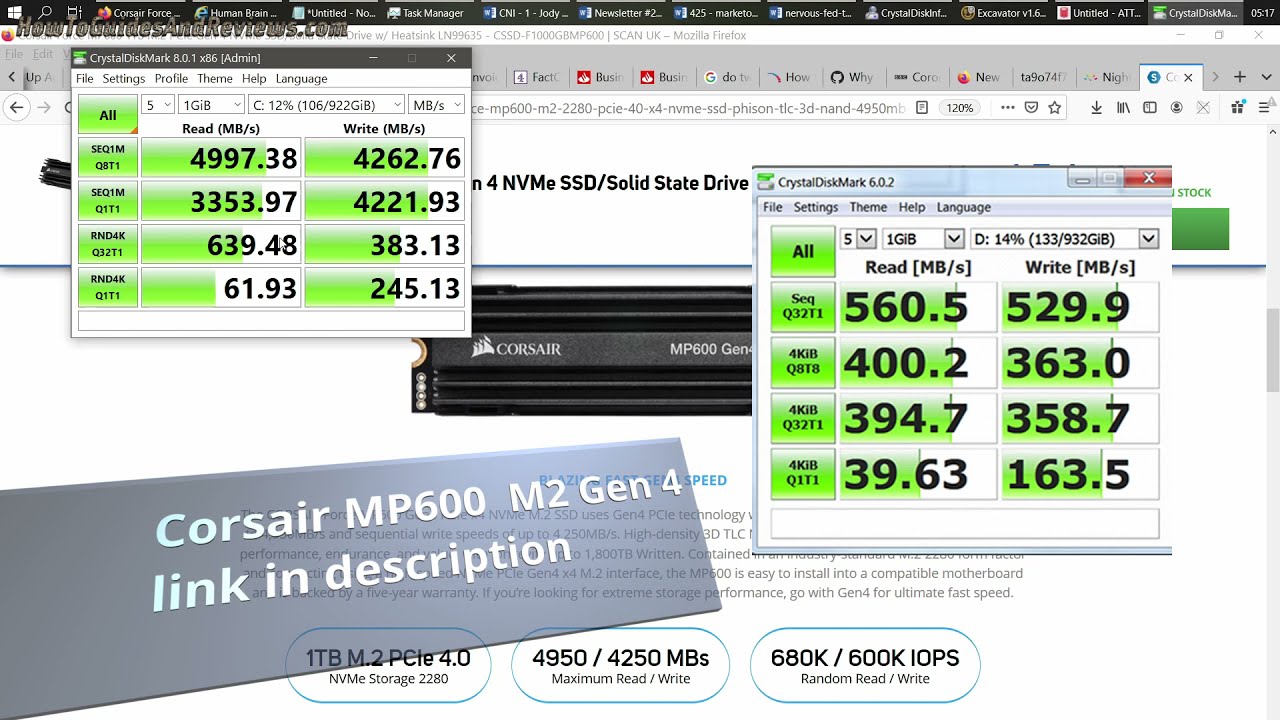Run the RND4K Q1T1 test

point(108,287)
